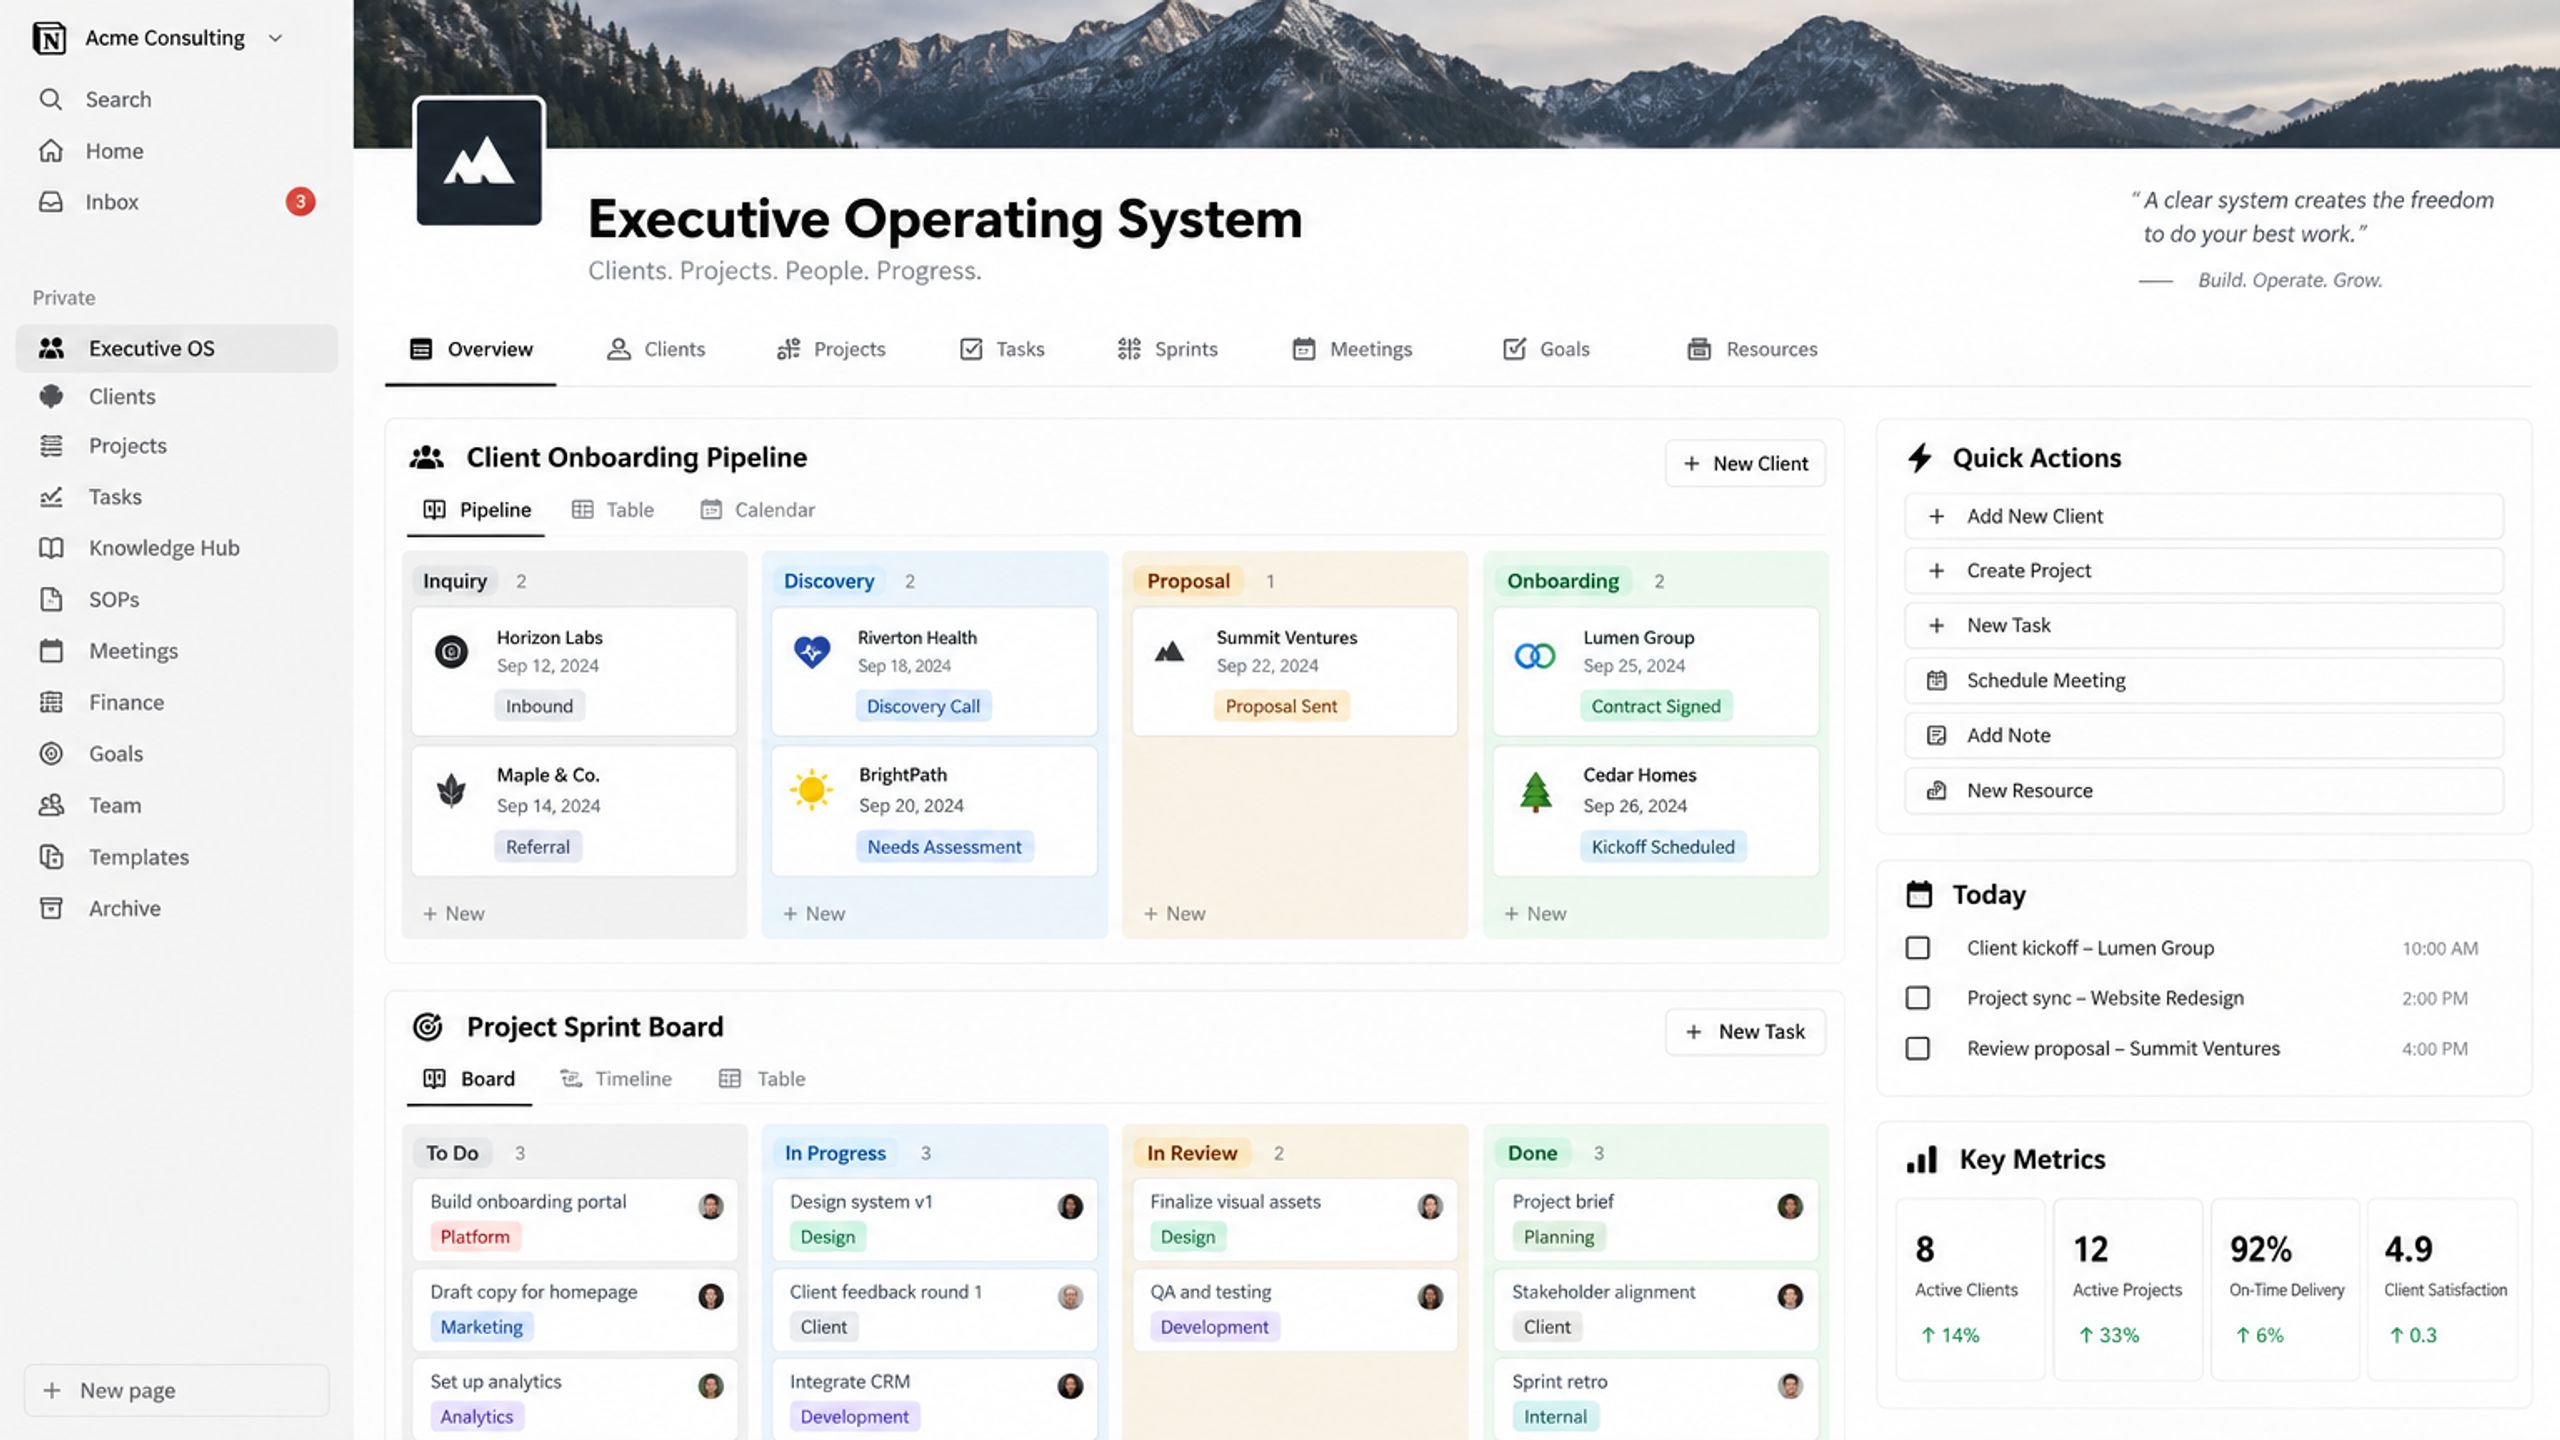Click the New page button

[176, 1391]
